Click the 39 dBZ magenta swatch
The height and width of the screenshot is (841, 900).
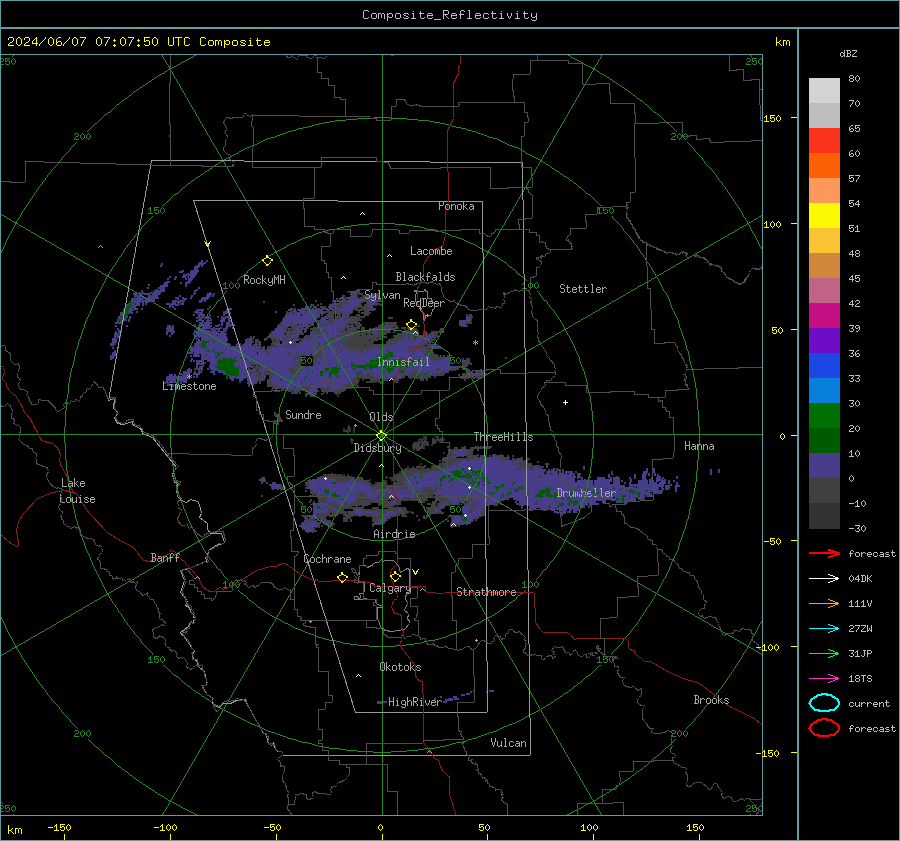(x=824, y=315)
